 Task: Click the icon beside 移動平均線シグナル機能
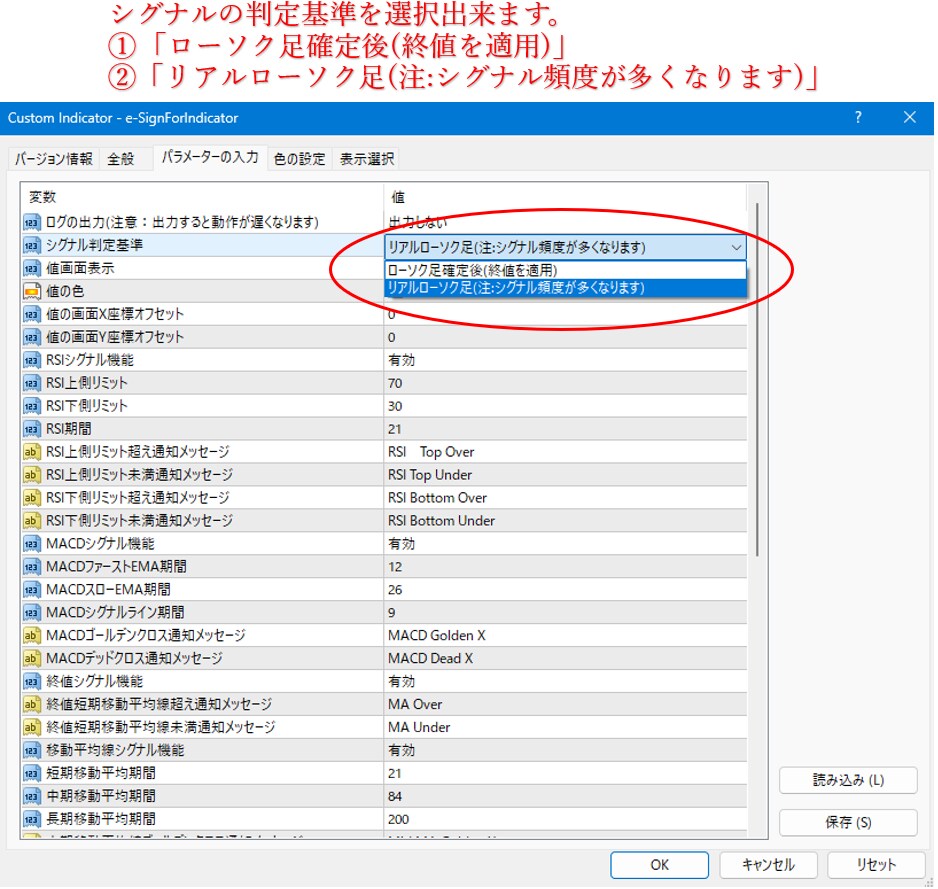click(31, 750)
